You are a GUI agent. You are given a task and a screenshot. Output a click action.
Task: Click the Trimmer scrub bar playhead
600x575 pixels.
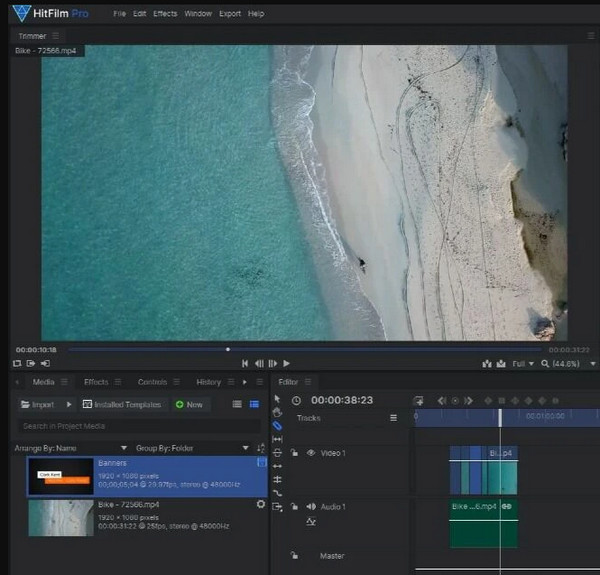[x=228, y=349]
